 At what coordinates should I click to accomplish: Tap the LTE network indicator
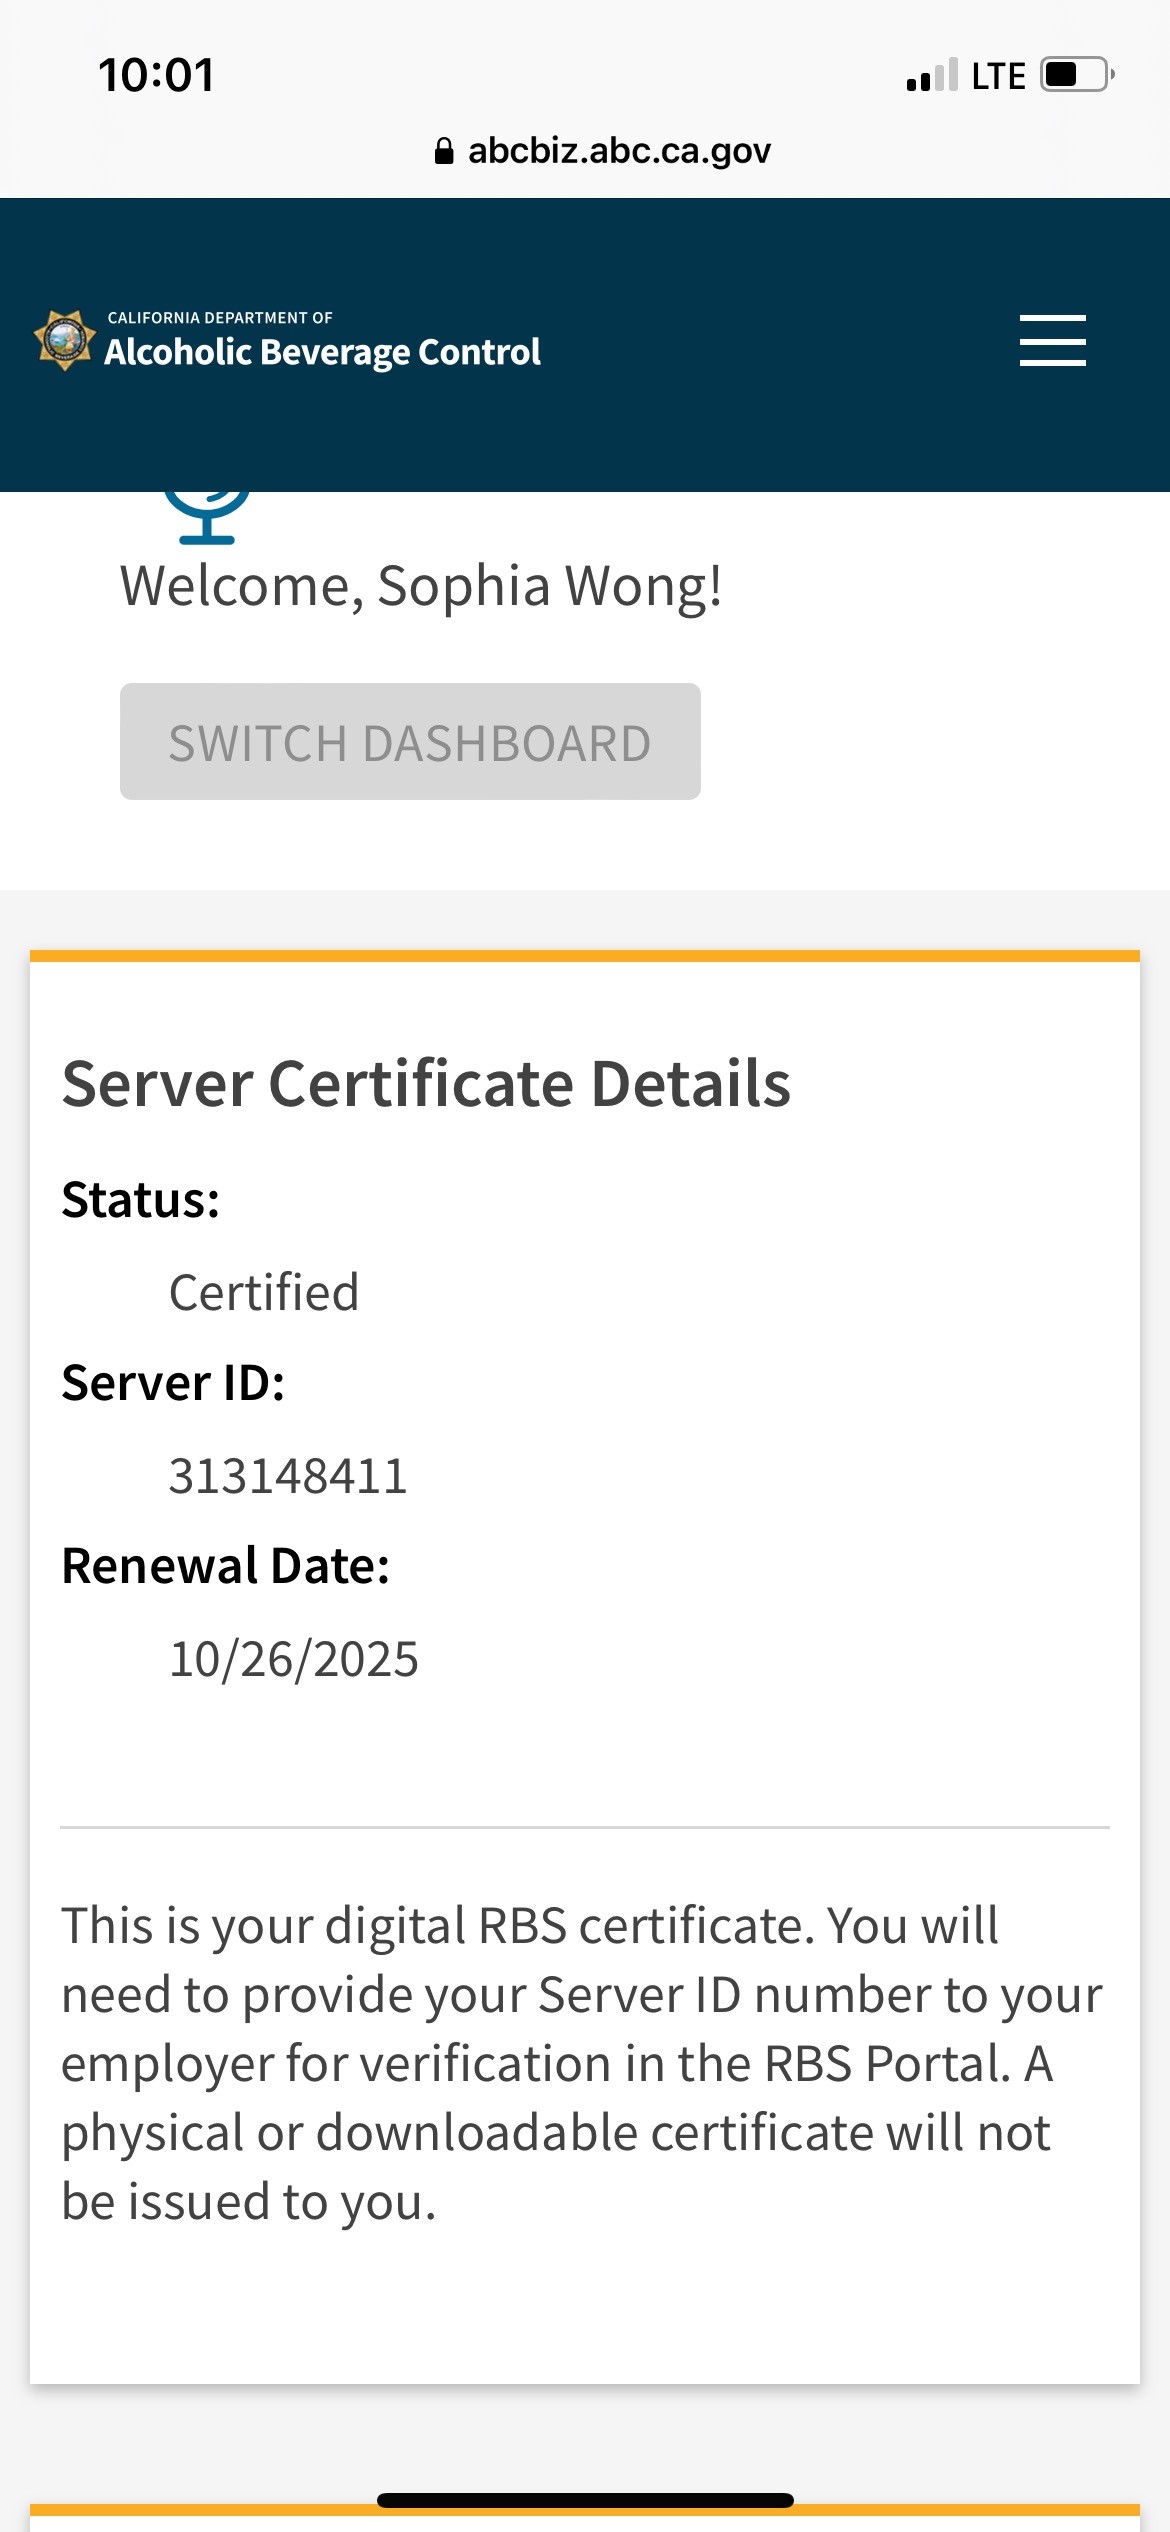[x=998, y=76]
